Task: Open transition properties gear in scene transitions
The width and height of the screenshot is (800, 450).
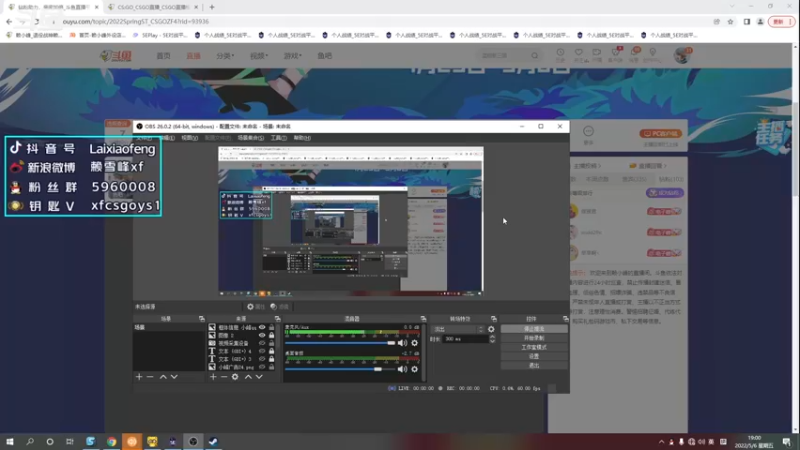Action: click(x=491, y=329)
